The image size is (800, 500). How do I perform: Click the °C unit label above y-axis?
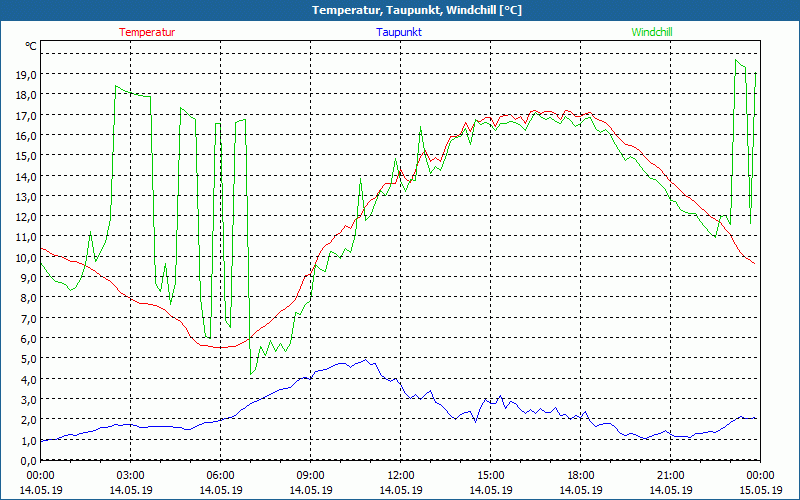click(x=30, y=46)
